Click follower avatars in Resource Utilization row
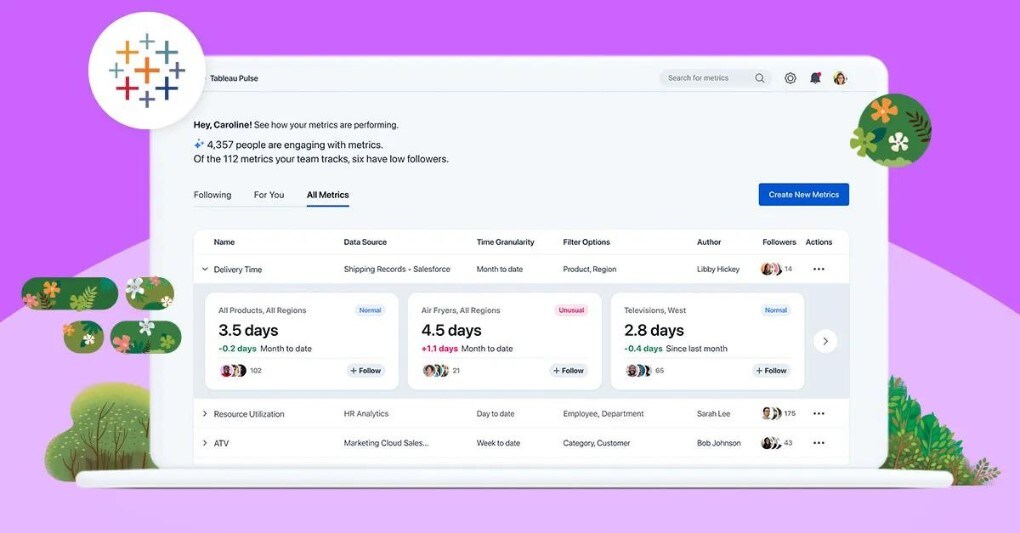The image size is (1020, 533). [772, 413]
